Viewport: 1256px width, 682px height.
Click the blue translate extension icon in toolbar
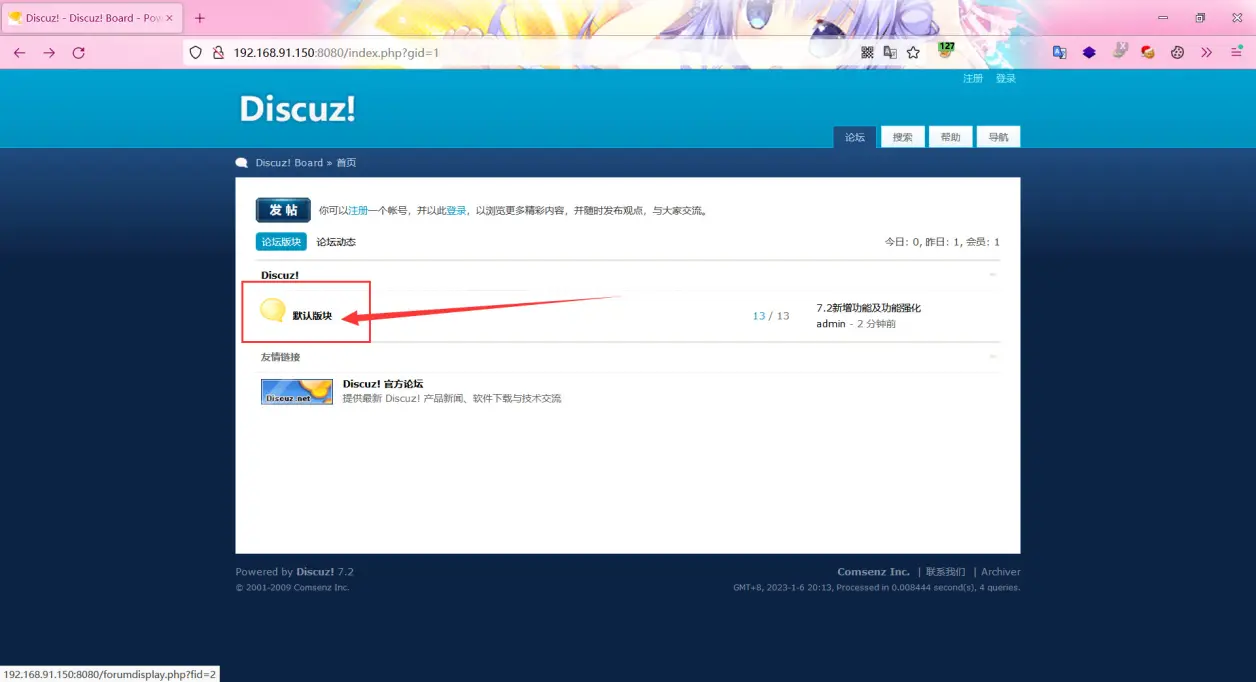(x=1060, y=53)
